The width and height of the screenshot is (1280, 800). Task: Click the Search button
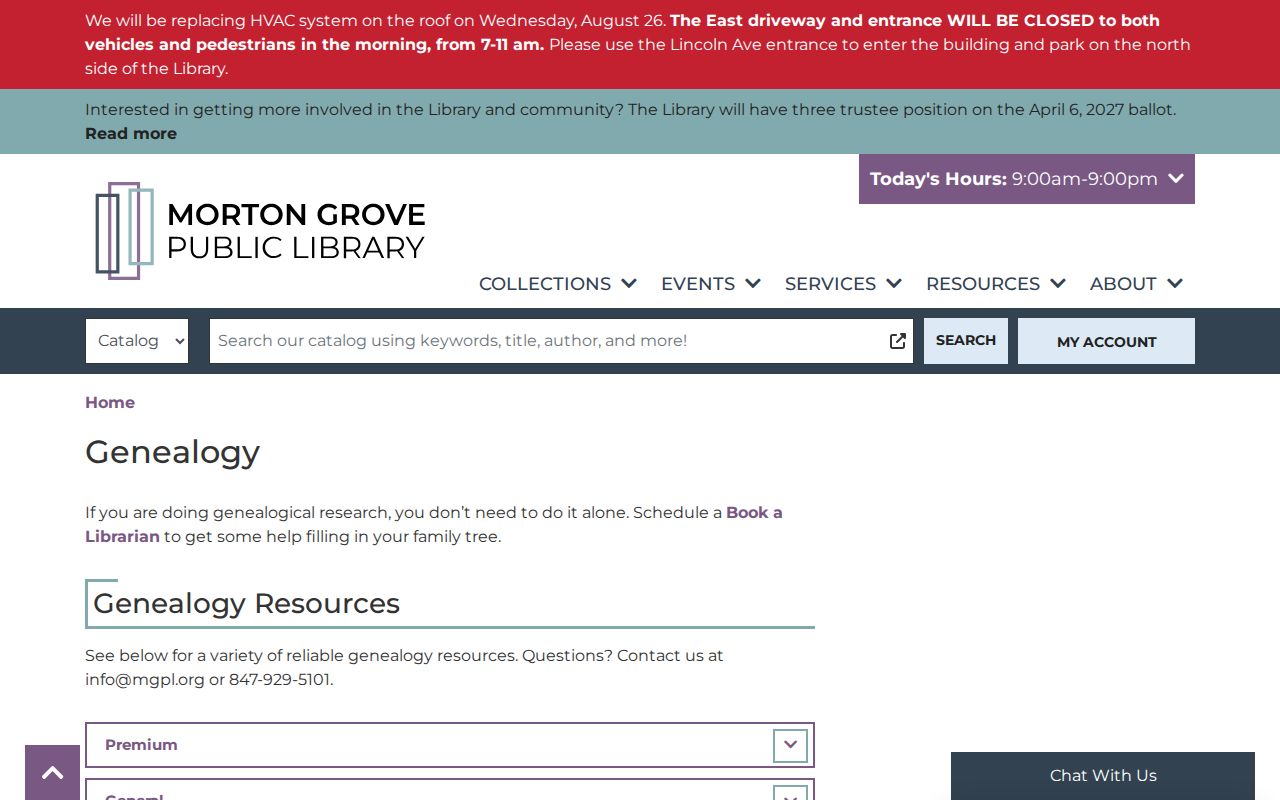(x=966, y=341)
